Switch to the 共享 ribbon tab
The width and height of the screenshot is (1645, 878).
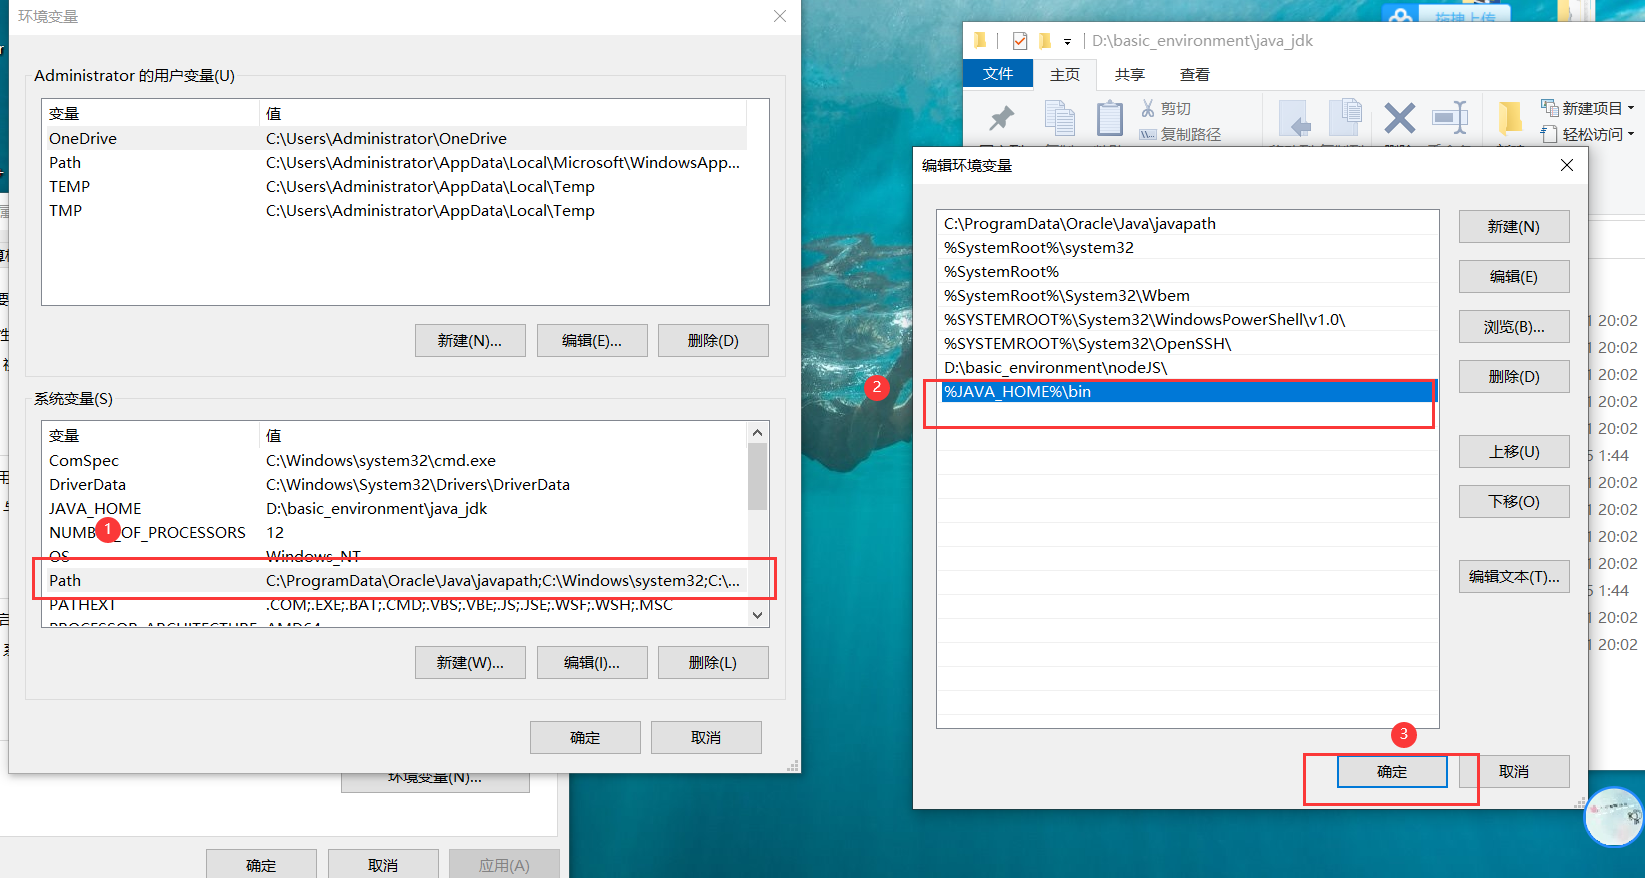pyautogui.click(x=1130, y=74)
